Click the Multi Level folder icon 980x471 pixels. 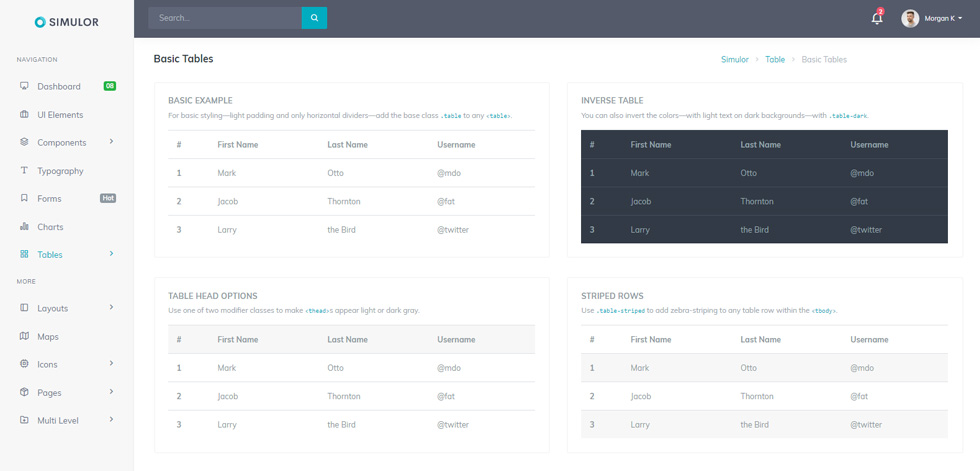pyautogui.click(x=24, y=420)
